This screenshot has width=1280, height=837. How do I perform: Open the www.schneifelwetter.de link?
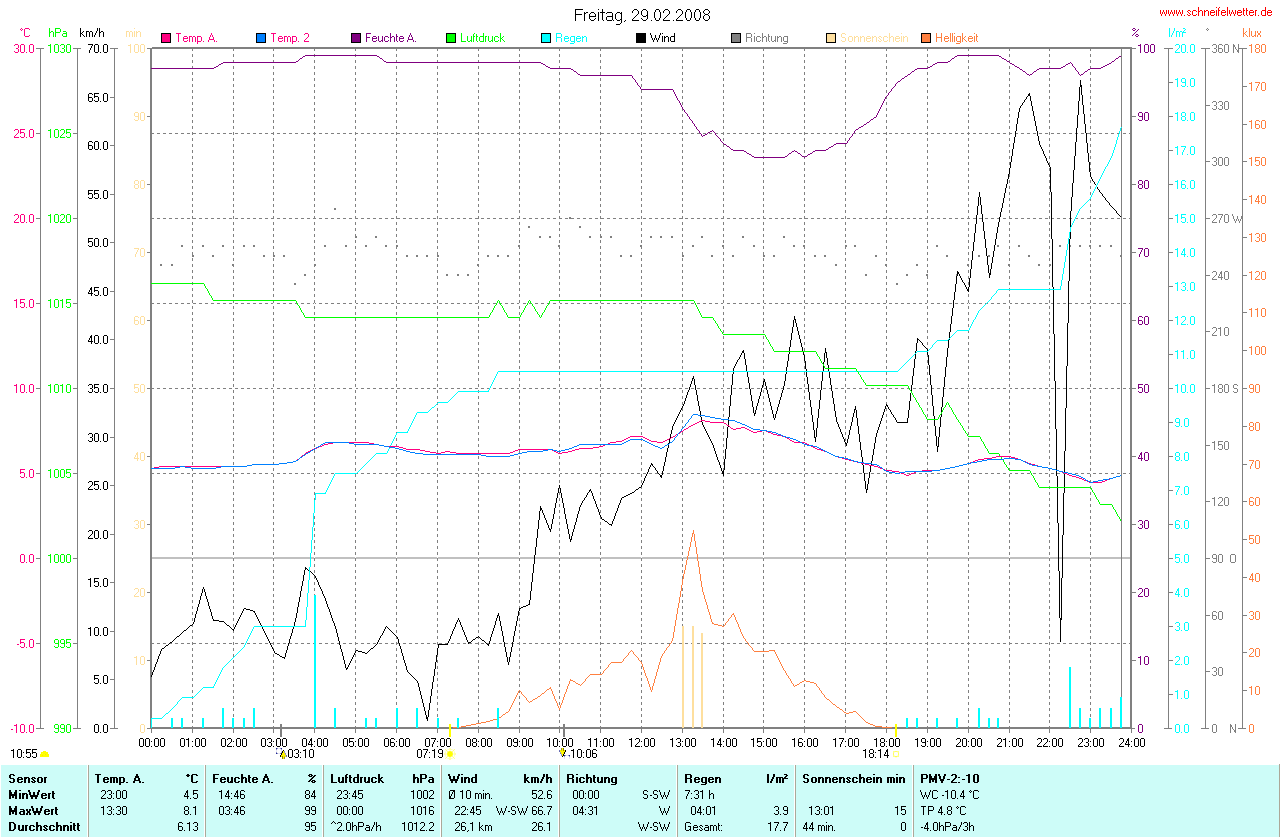tap(1216, 13)
